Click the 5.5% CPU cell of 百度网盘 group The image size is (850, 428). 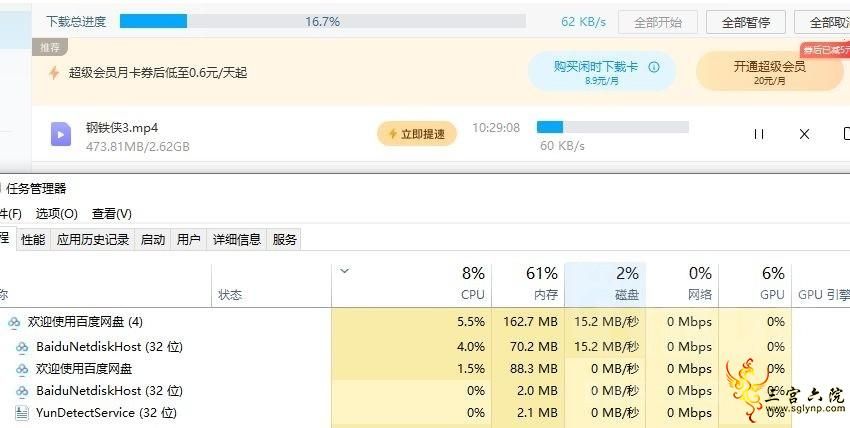pos(412,322)
